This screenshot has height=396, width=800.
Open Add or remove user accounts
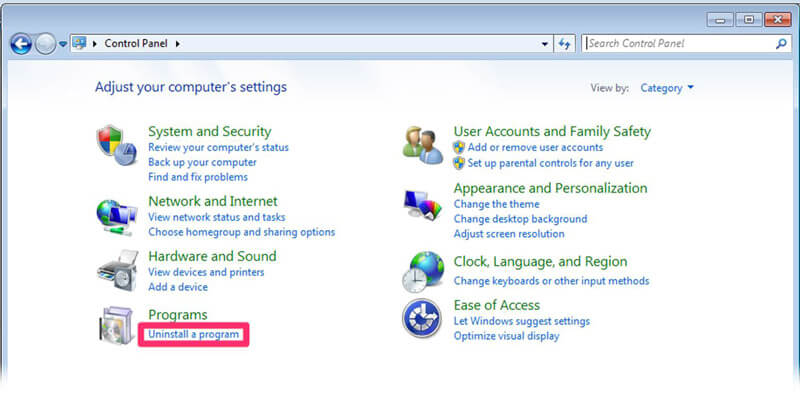coord(535,147)
